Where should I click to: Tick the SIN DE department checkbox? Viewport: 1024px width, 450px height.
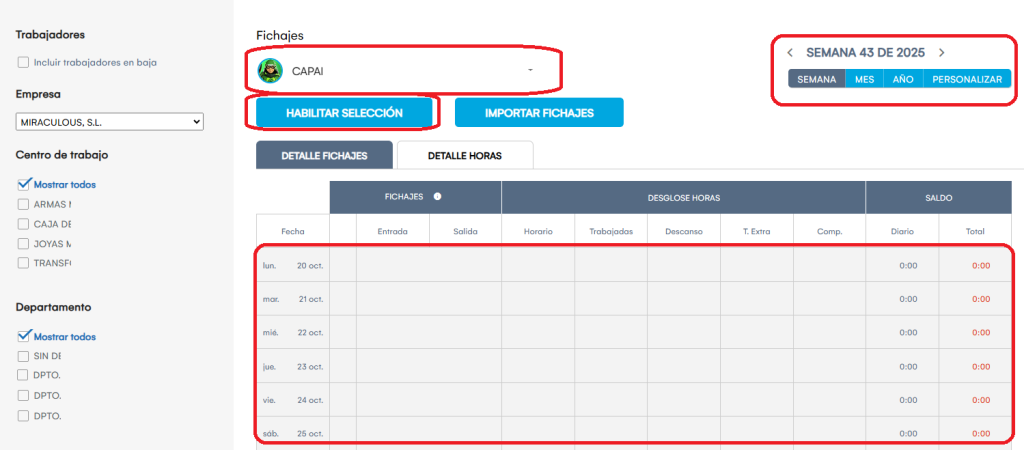[23, 356]
